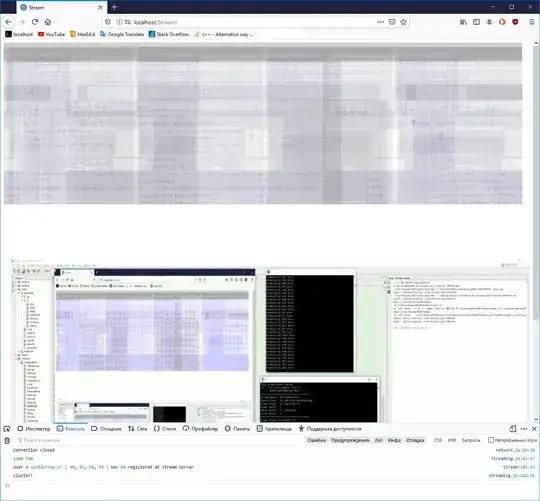Screen dimensions: 540x501
Task: Toggle the sidebar view icon
Action: point(476,22)
